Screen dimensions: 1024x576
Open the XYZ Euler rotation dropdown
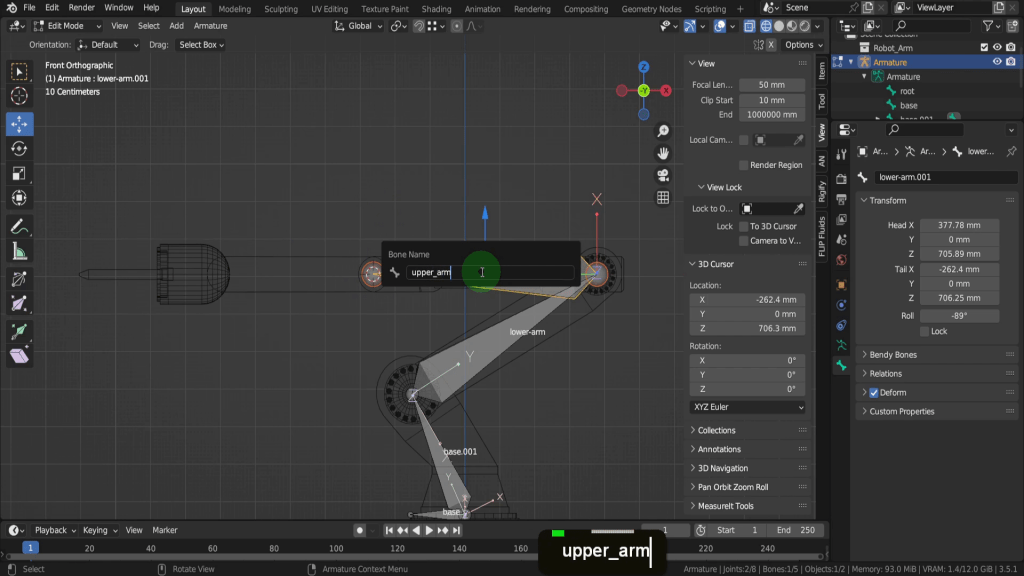coord(747,408)
